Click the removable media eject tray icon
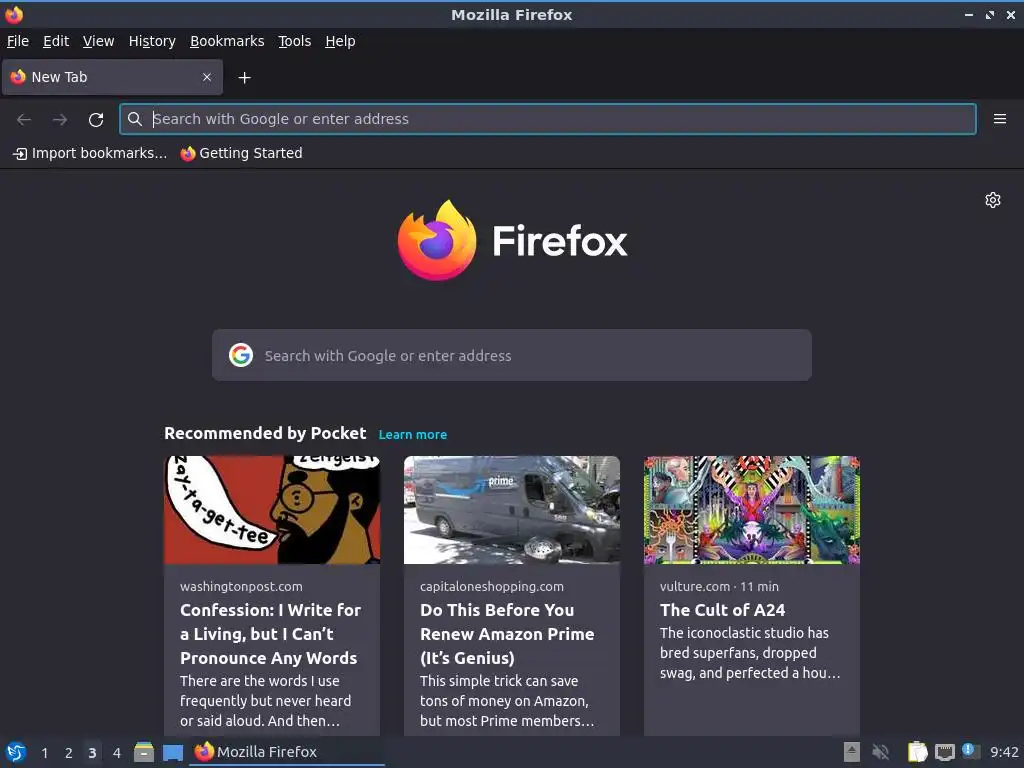The image size is (1024, 768). click(x=852, y=752)
